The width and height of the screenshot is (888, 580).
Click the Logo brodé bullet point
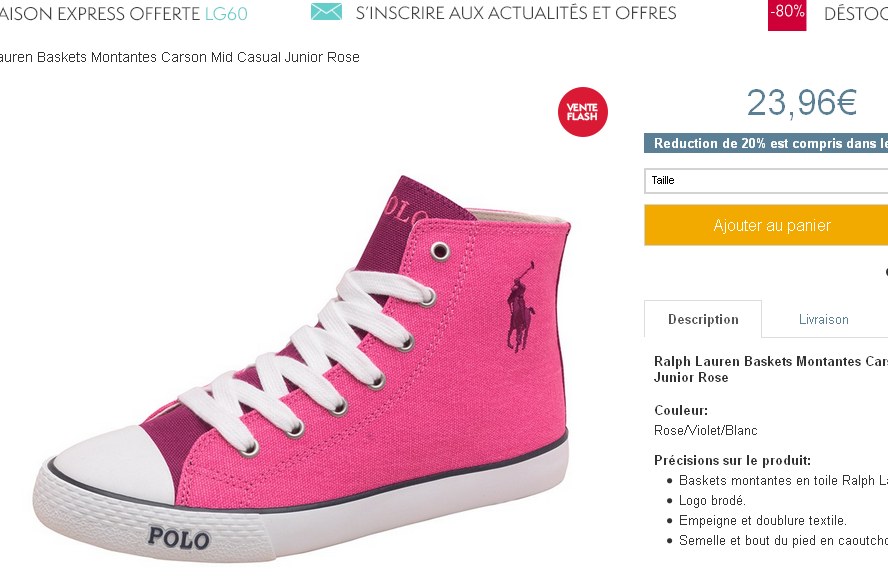click(x=712, y=501)
